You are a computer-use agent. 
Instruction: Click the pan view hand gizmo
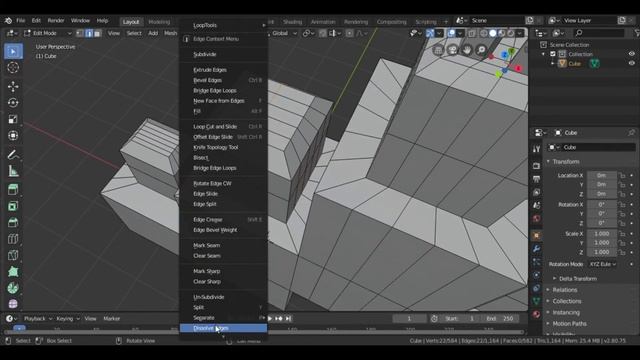[x=467, y=50]
